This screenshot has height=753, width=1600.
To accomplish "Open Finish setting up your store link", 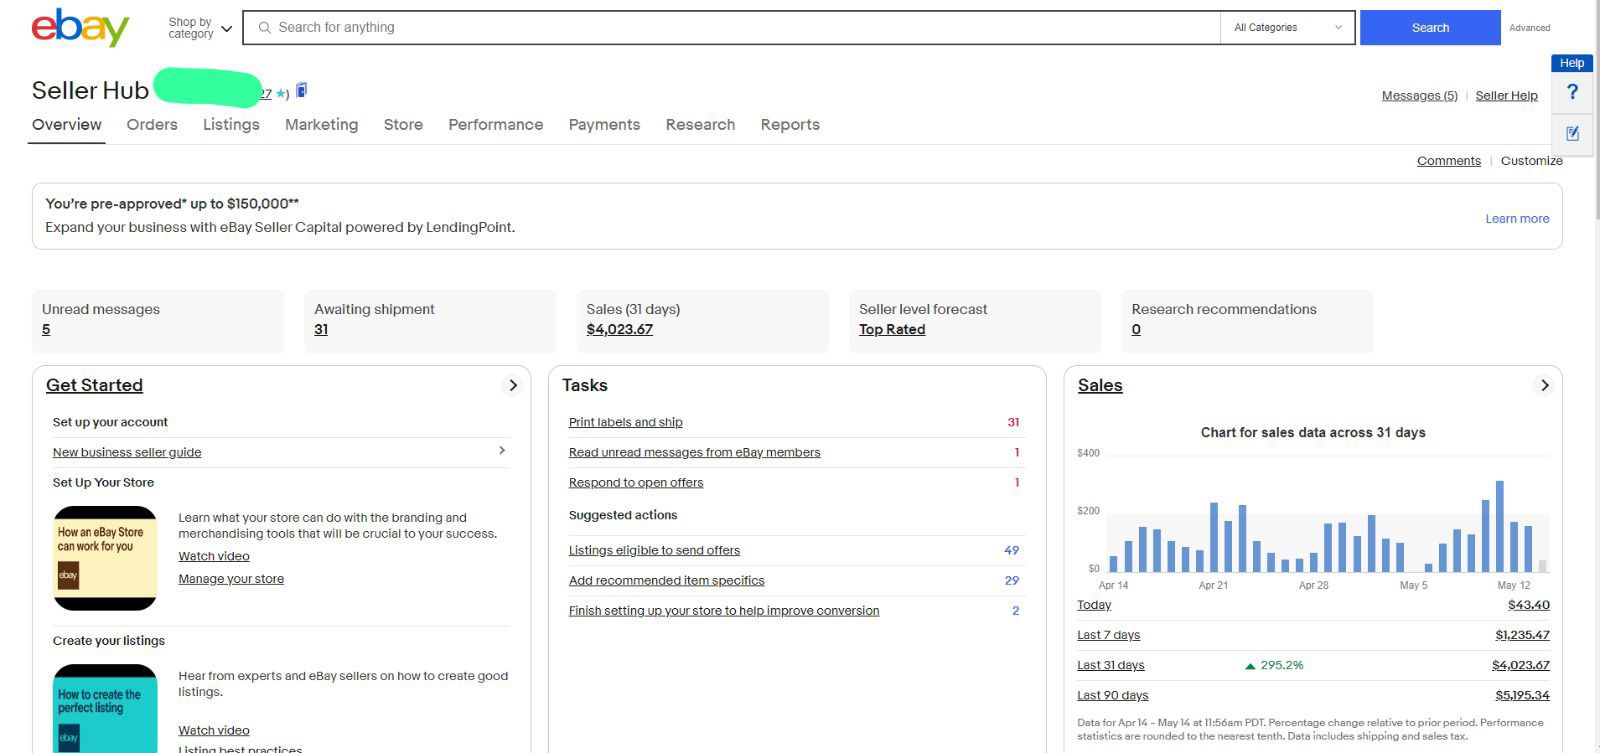I will (724, 610).
